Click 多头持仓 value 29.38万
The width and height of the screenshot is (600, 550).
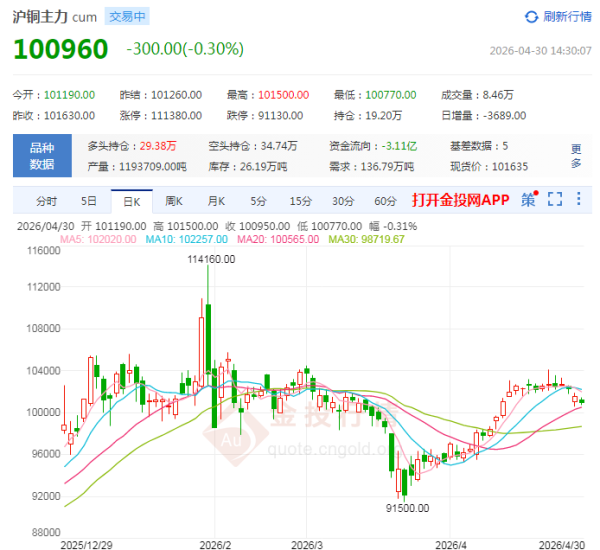(x=158, y=146)
